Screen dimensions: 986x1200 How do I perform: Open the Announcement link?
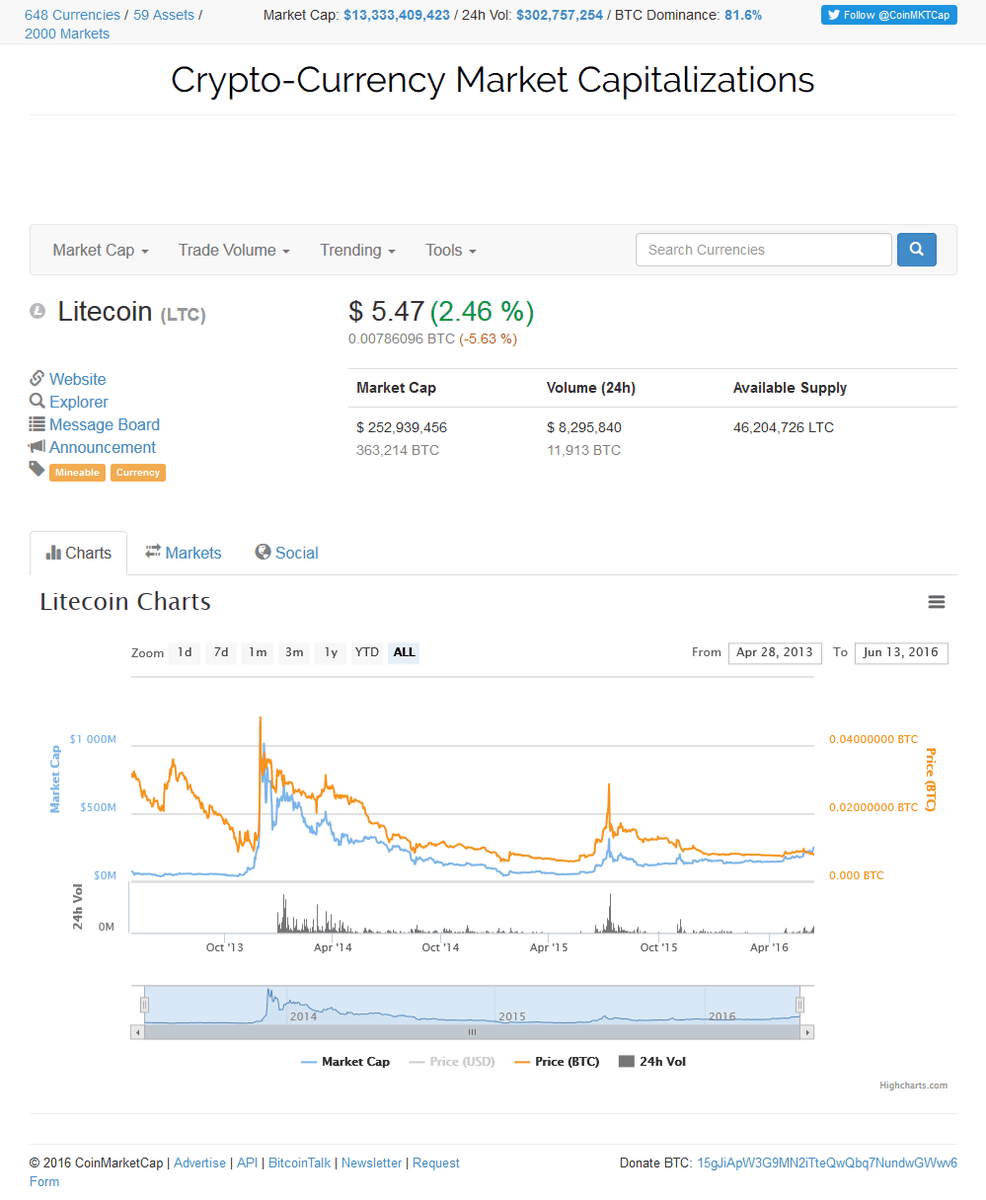[103, 448]
